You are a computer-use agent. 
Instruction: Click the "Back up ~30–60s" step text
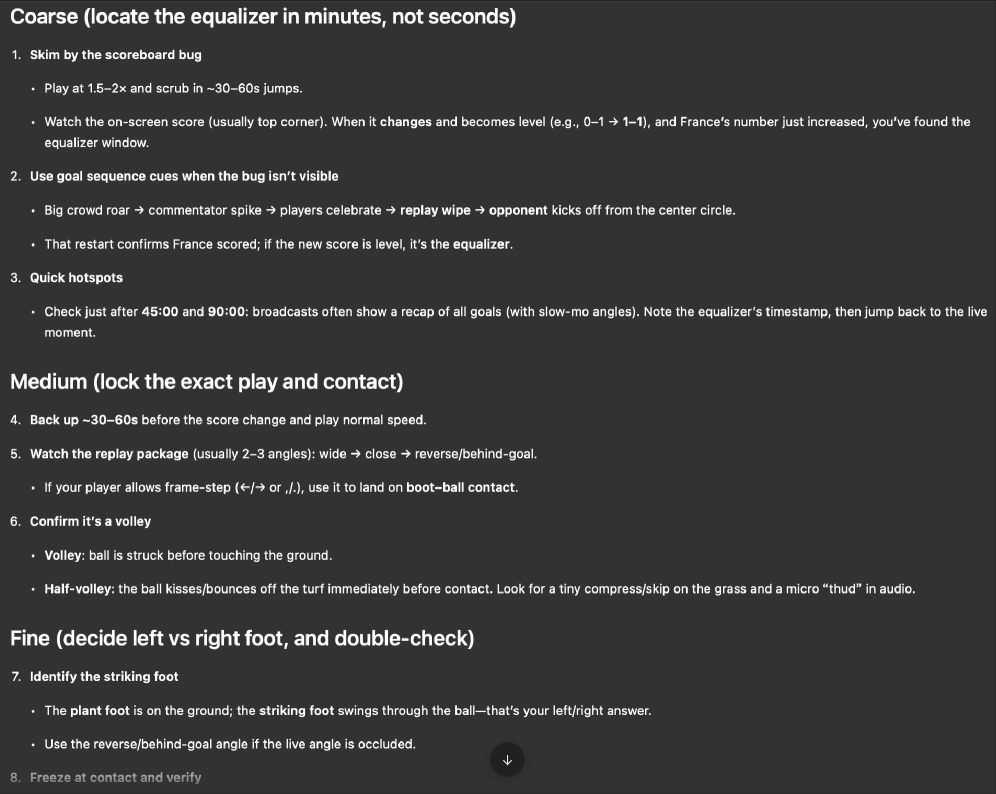click(228, 420)
